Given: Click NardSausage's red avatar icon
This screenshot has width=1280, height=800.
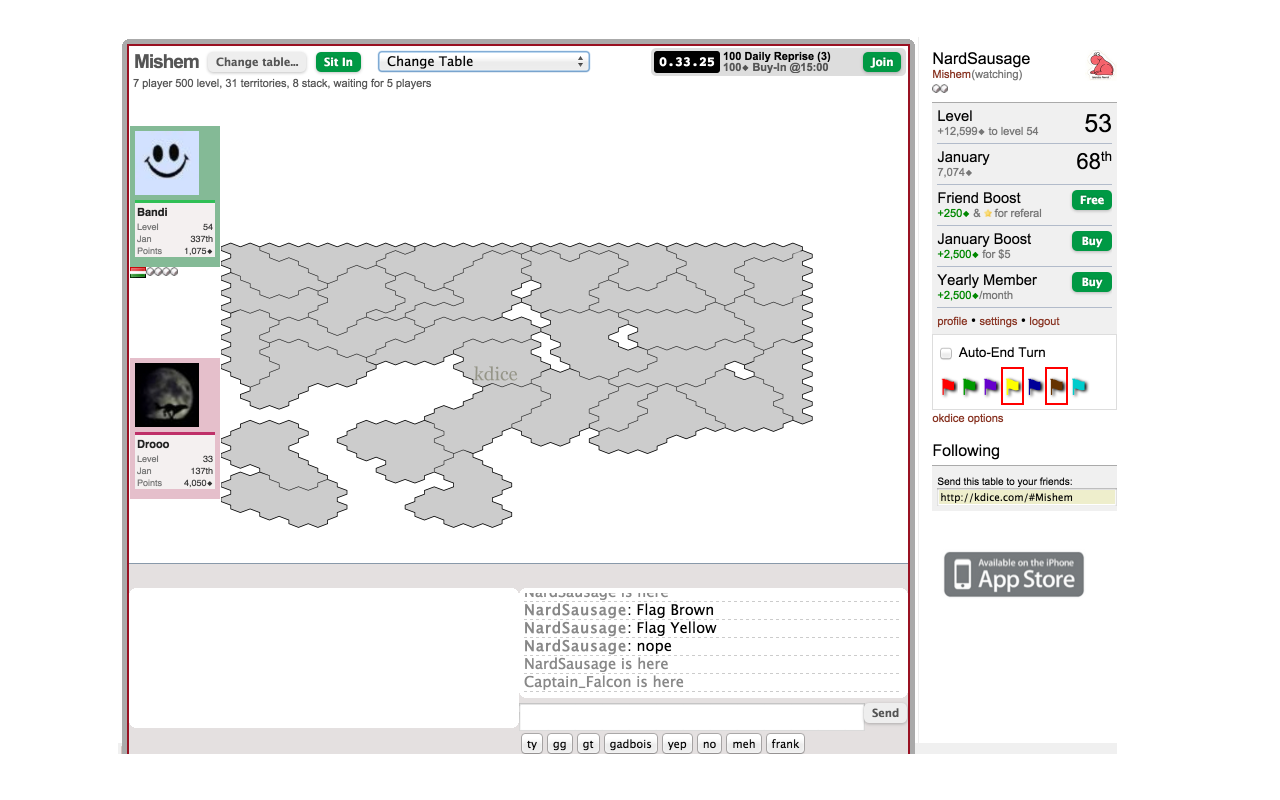Looking at the screenshot, I should click(1101, 66).
